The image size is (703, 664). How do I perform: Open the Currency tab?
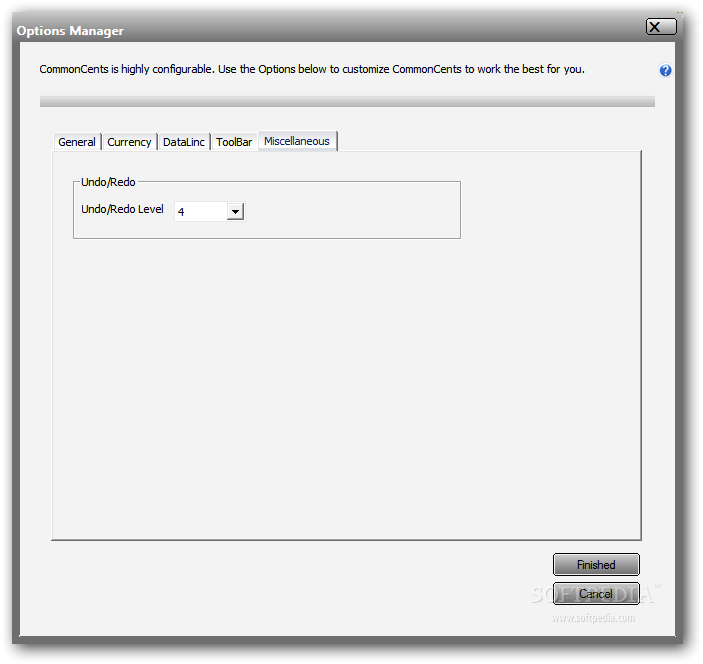129,142
